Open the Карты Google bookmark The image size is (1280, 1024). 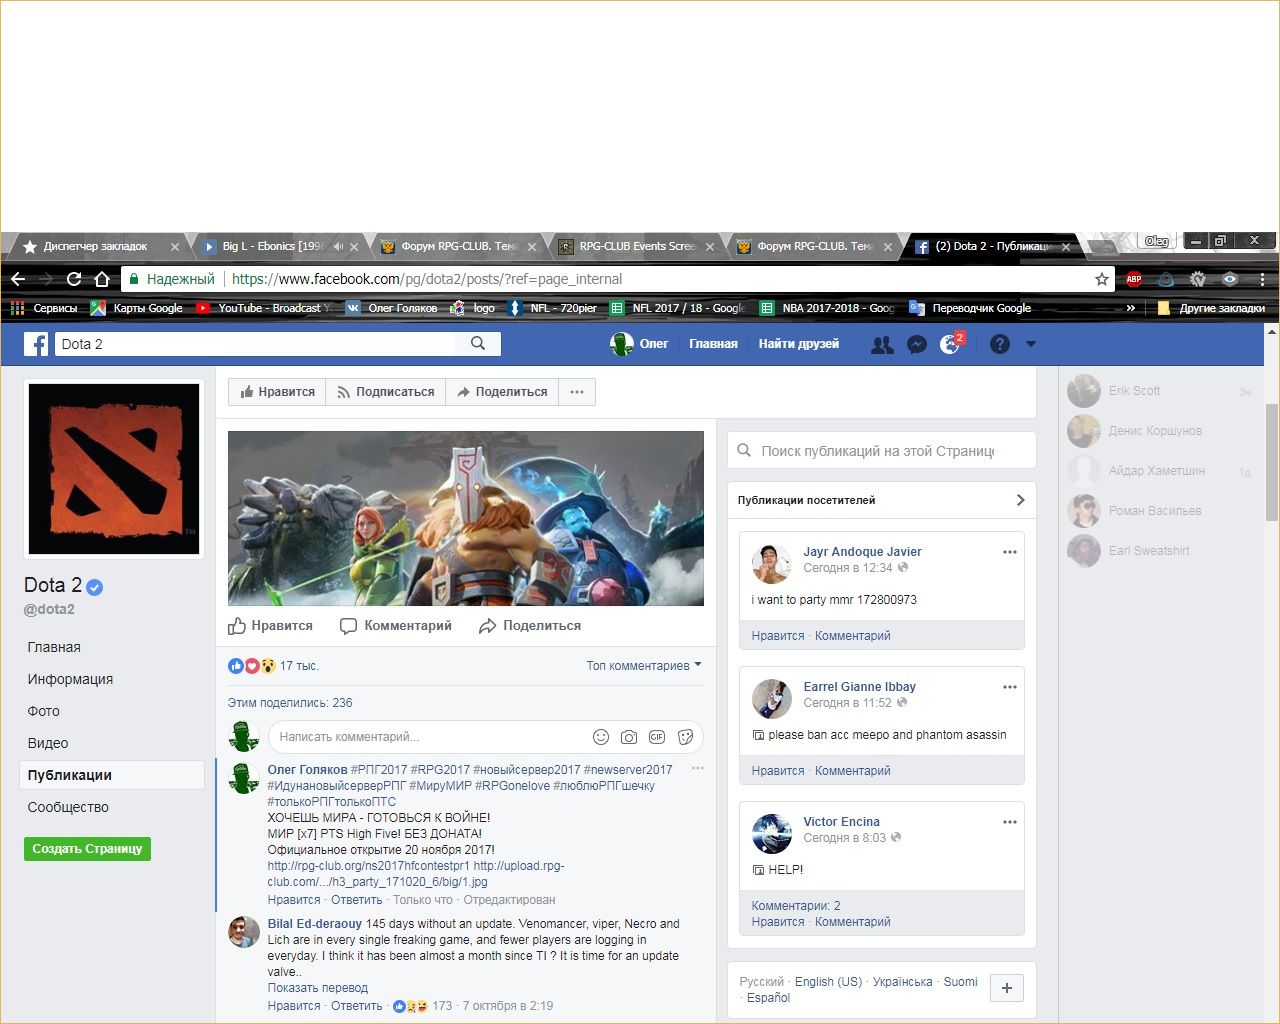click(x=136, y=308)
